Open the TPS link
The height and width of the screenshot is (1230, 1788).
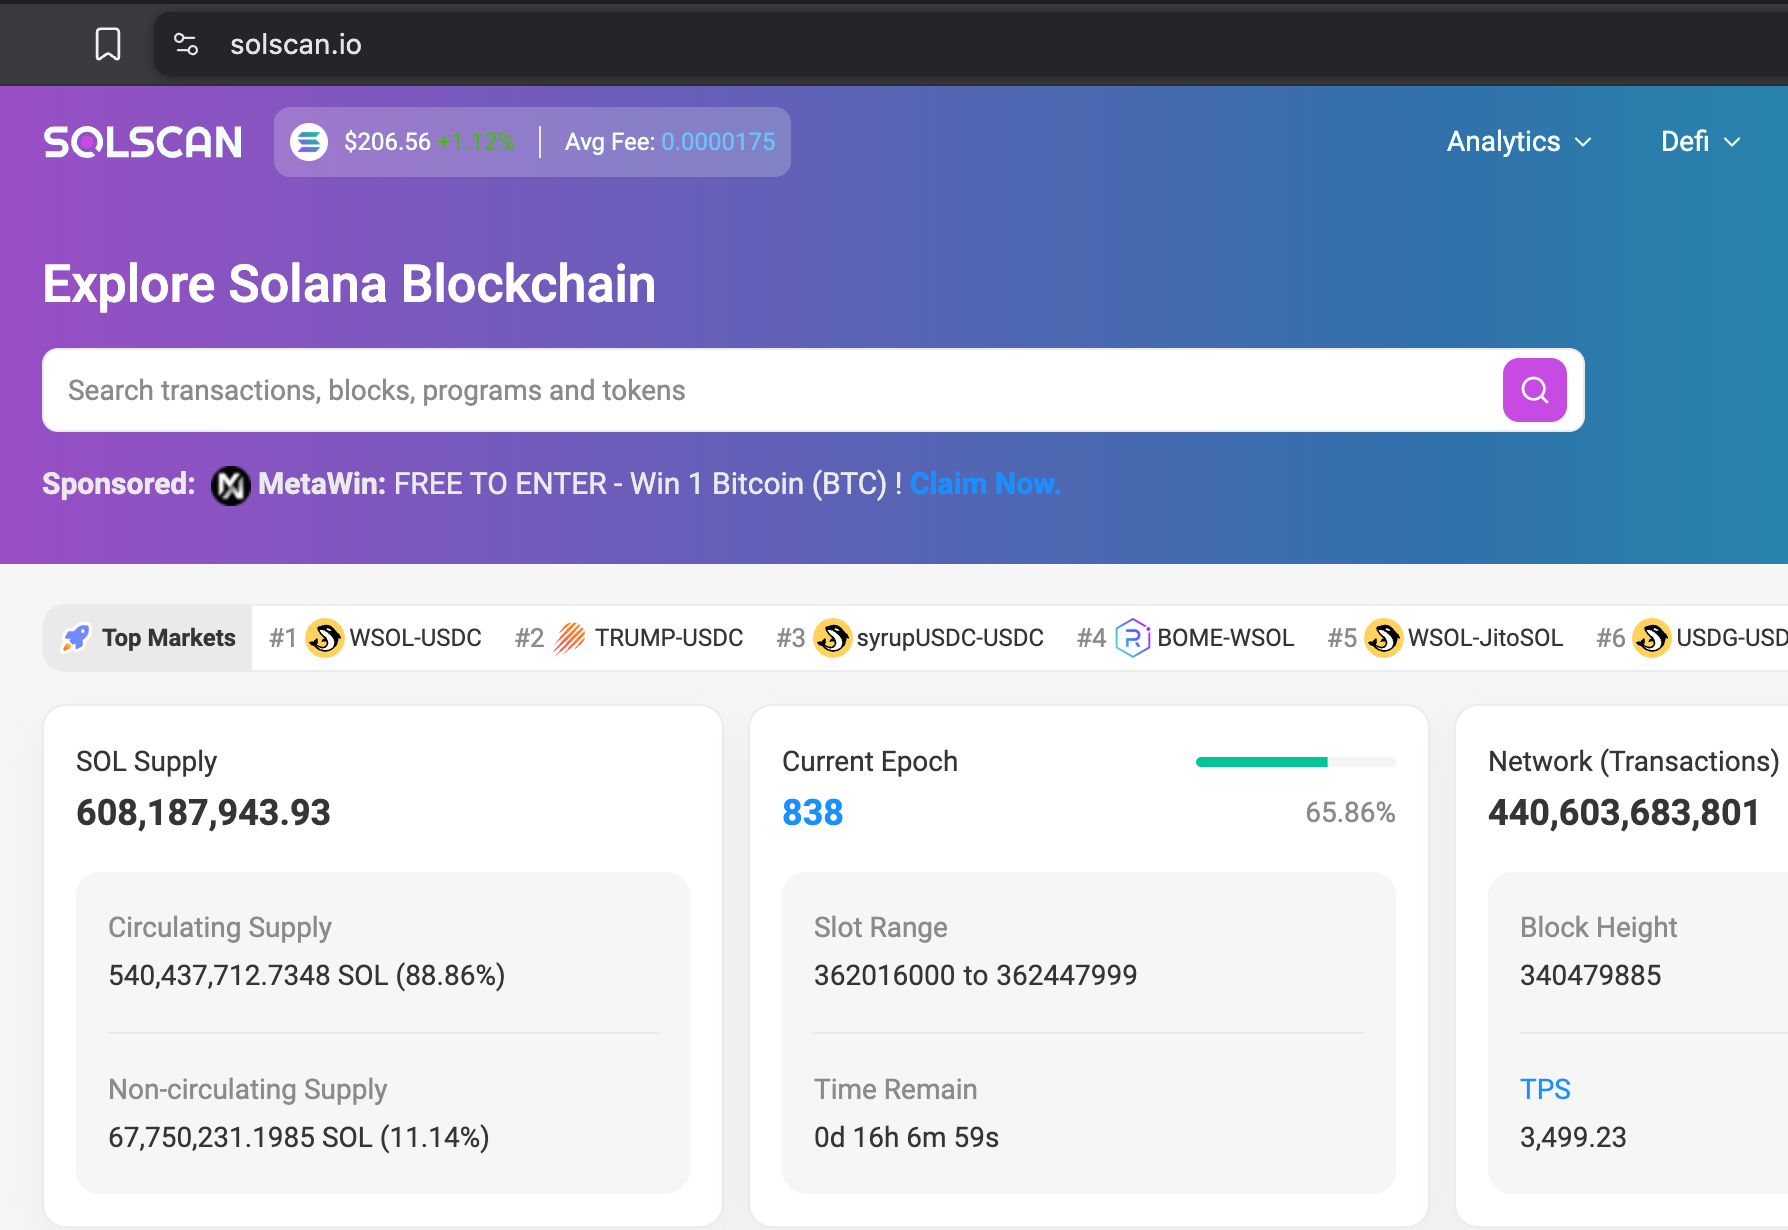[1545, 1089]
